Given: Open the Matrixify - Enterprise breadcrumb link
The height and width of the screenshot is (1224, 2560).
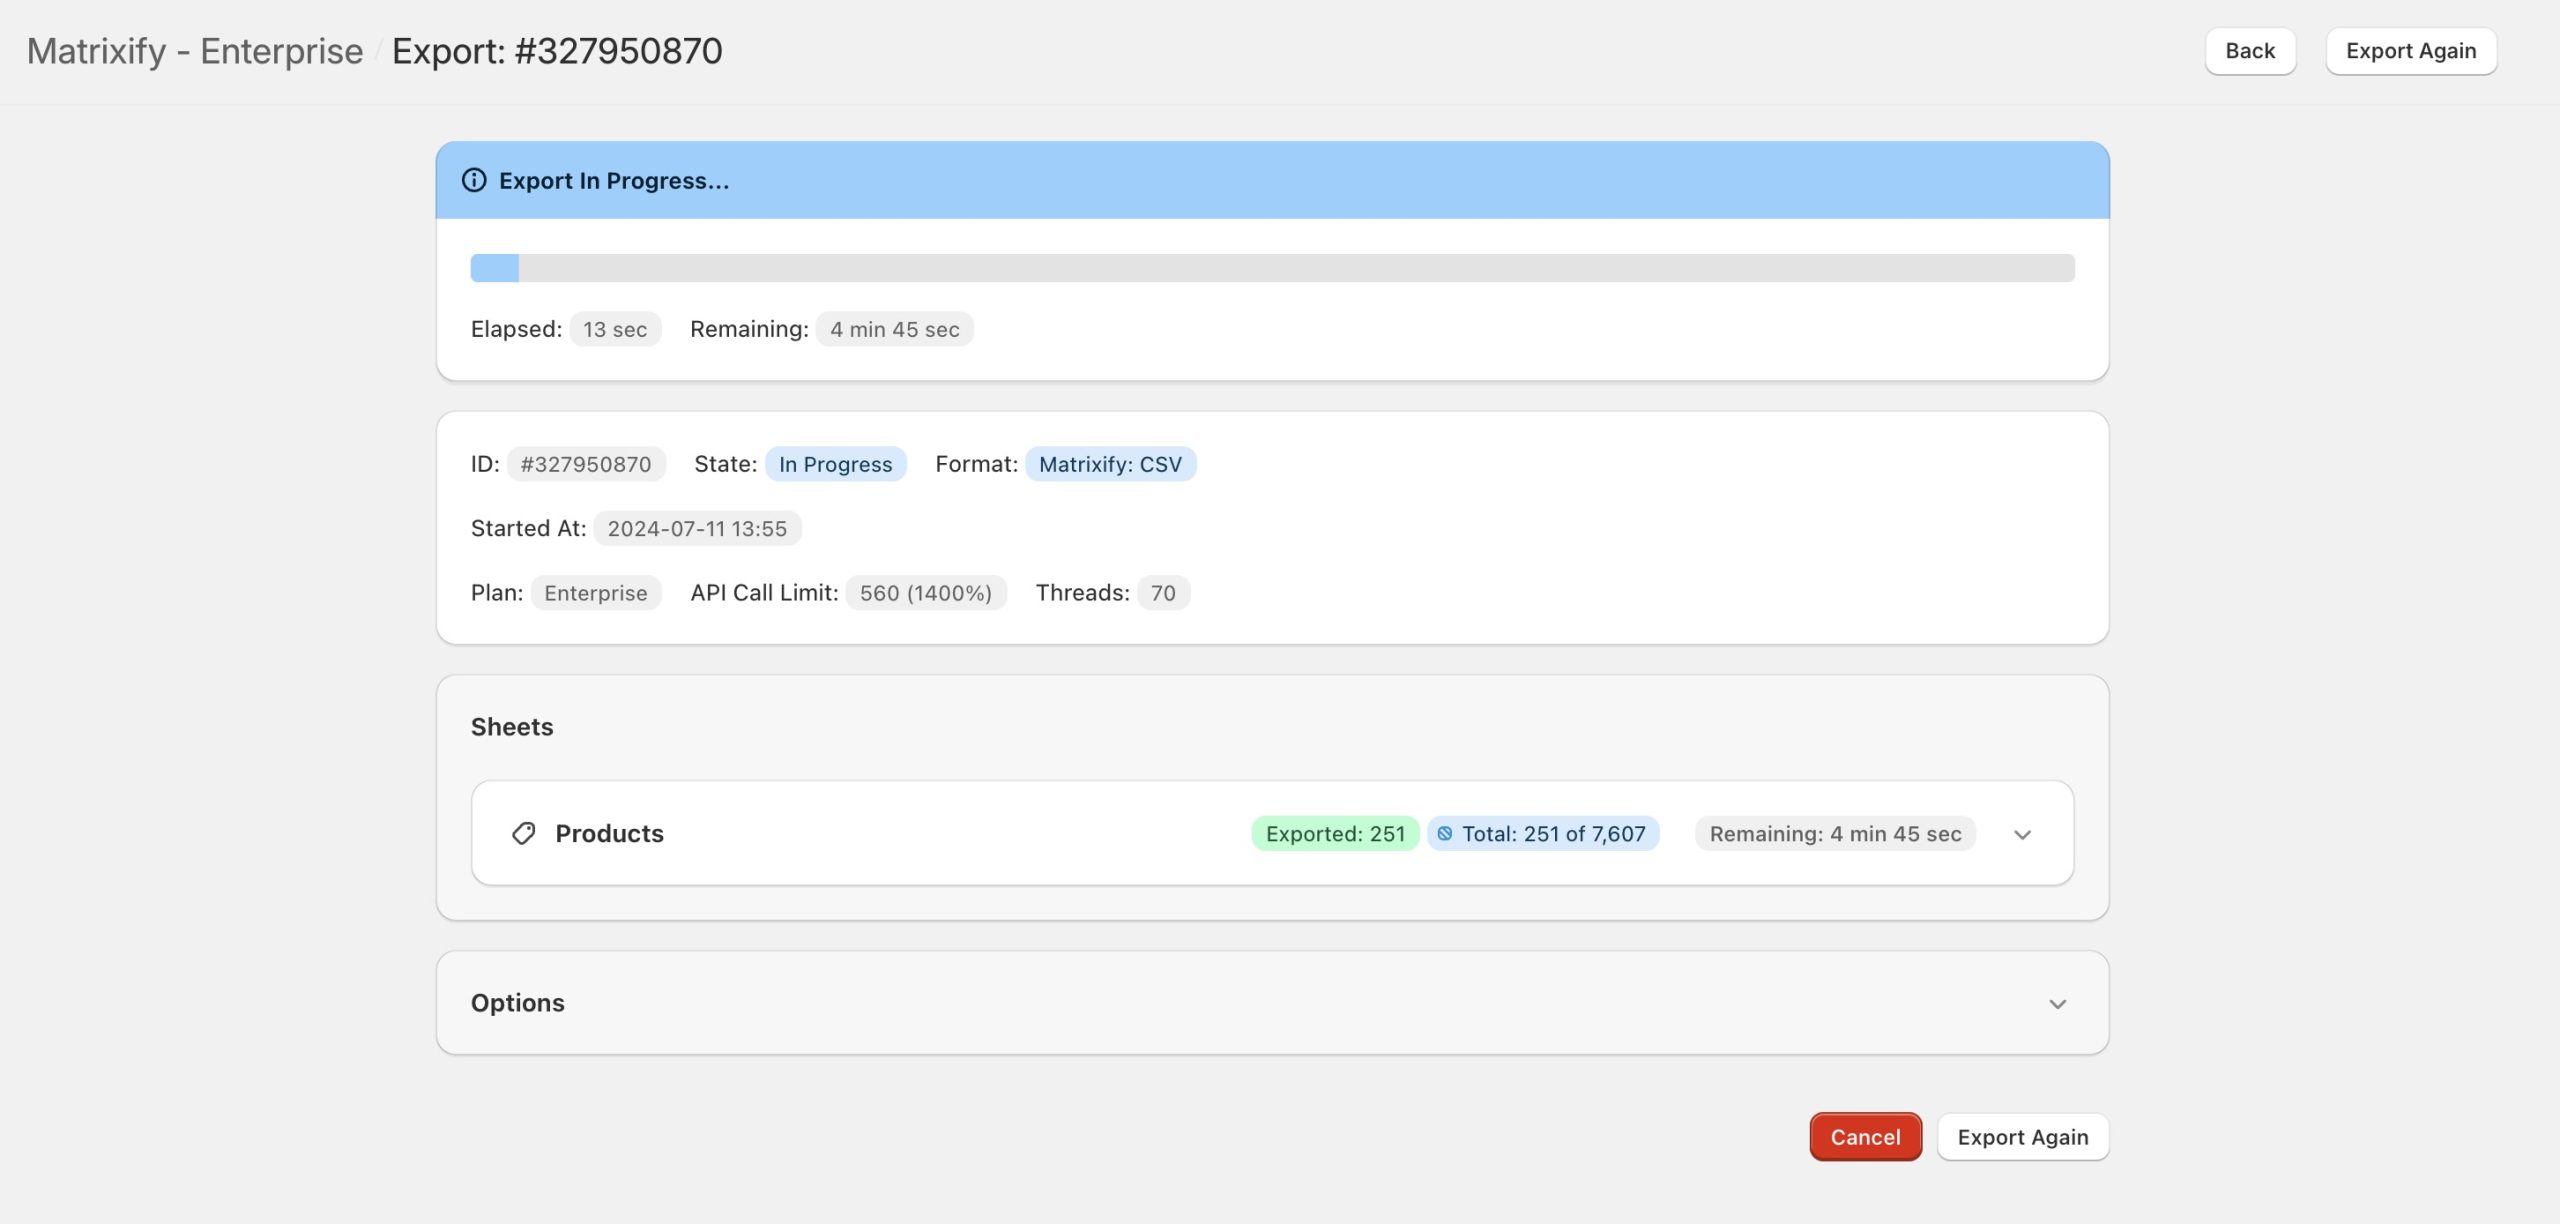Looking at the screenshot, I should tap(195, 51).
